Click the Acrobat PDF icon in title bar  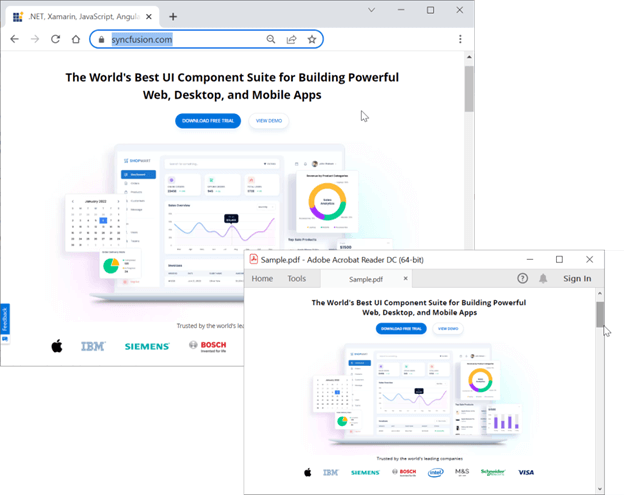[254, 259]
